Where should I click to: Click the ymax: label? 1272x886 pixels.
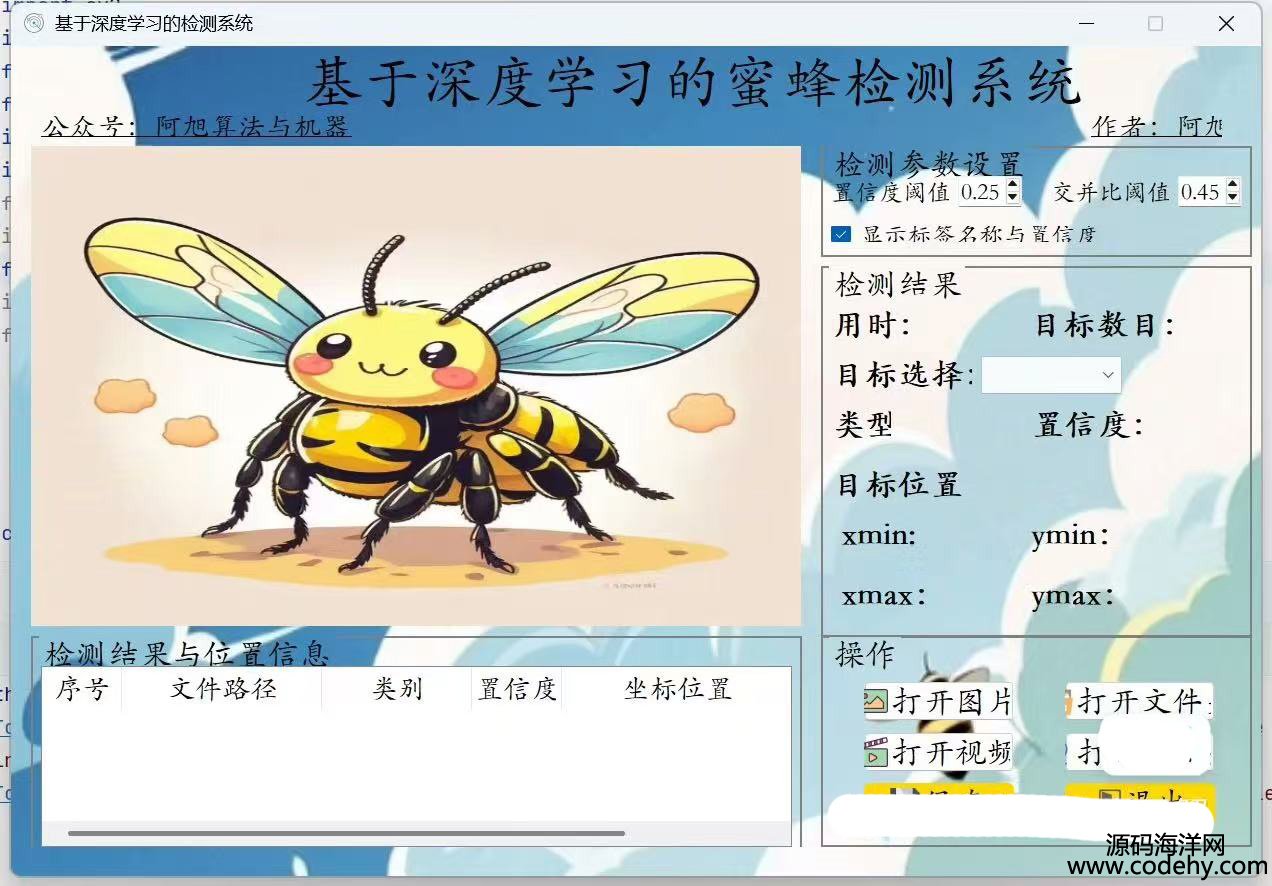point(1073,596)
